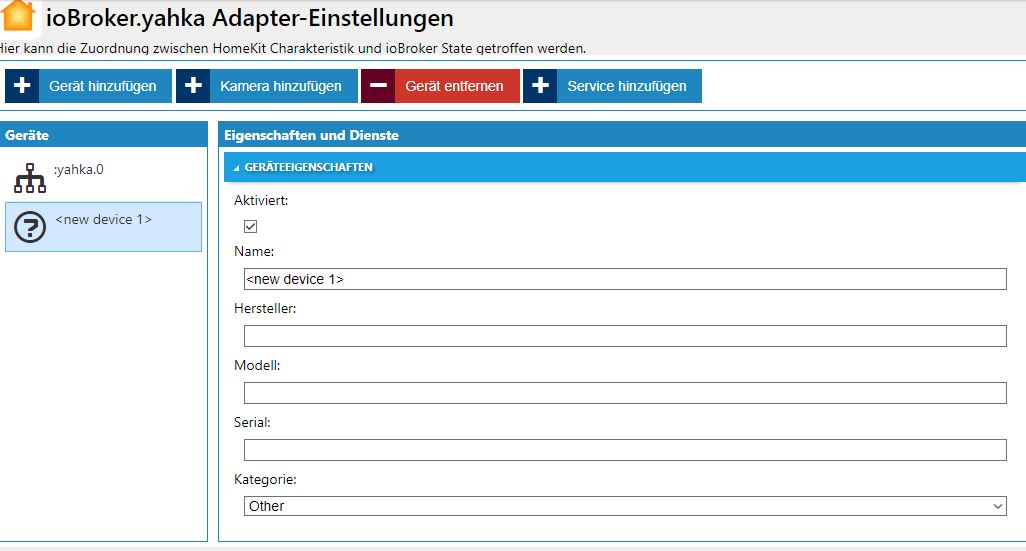
Task: Click the Eigenschaften und Dienste header
Action: 622,135
